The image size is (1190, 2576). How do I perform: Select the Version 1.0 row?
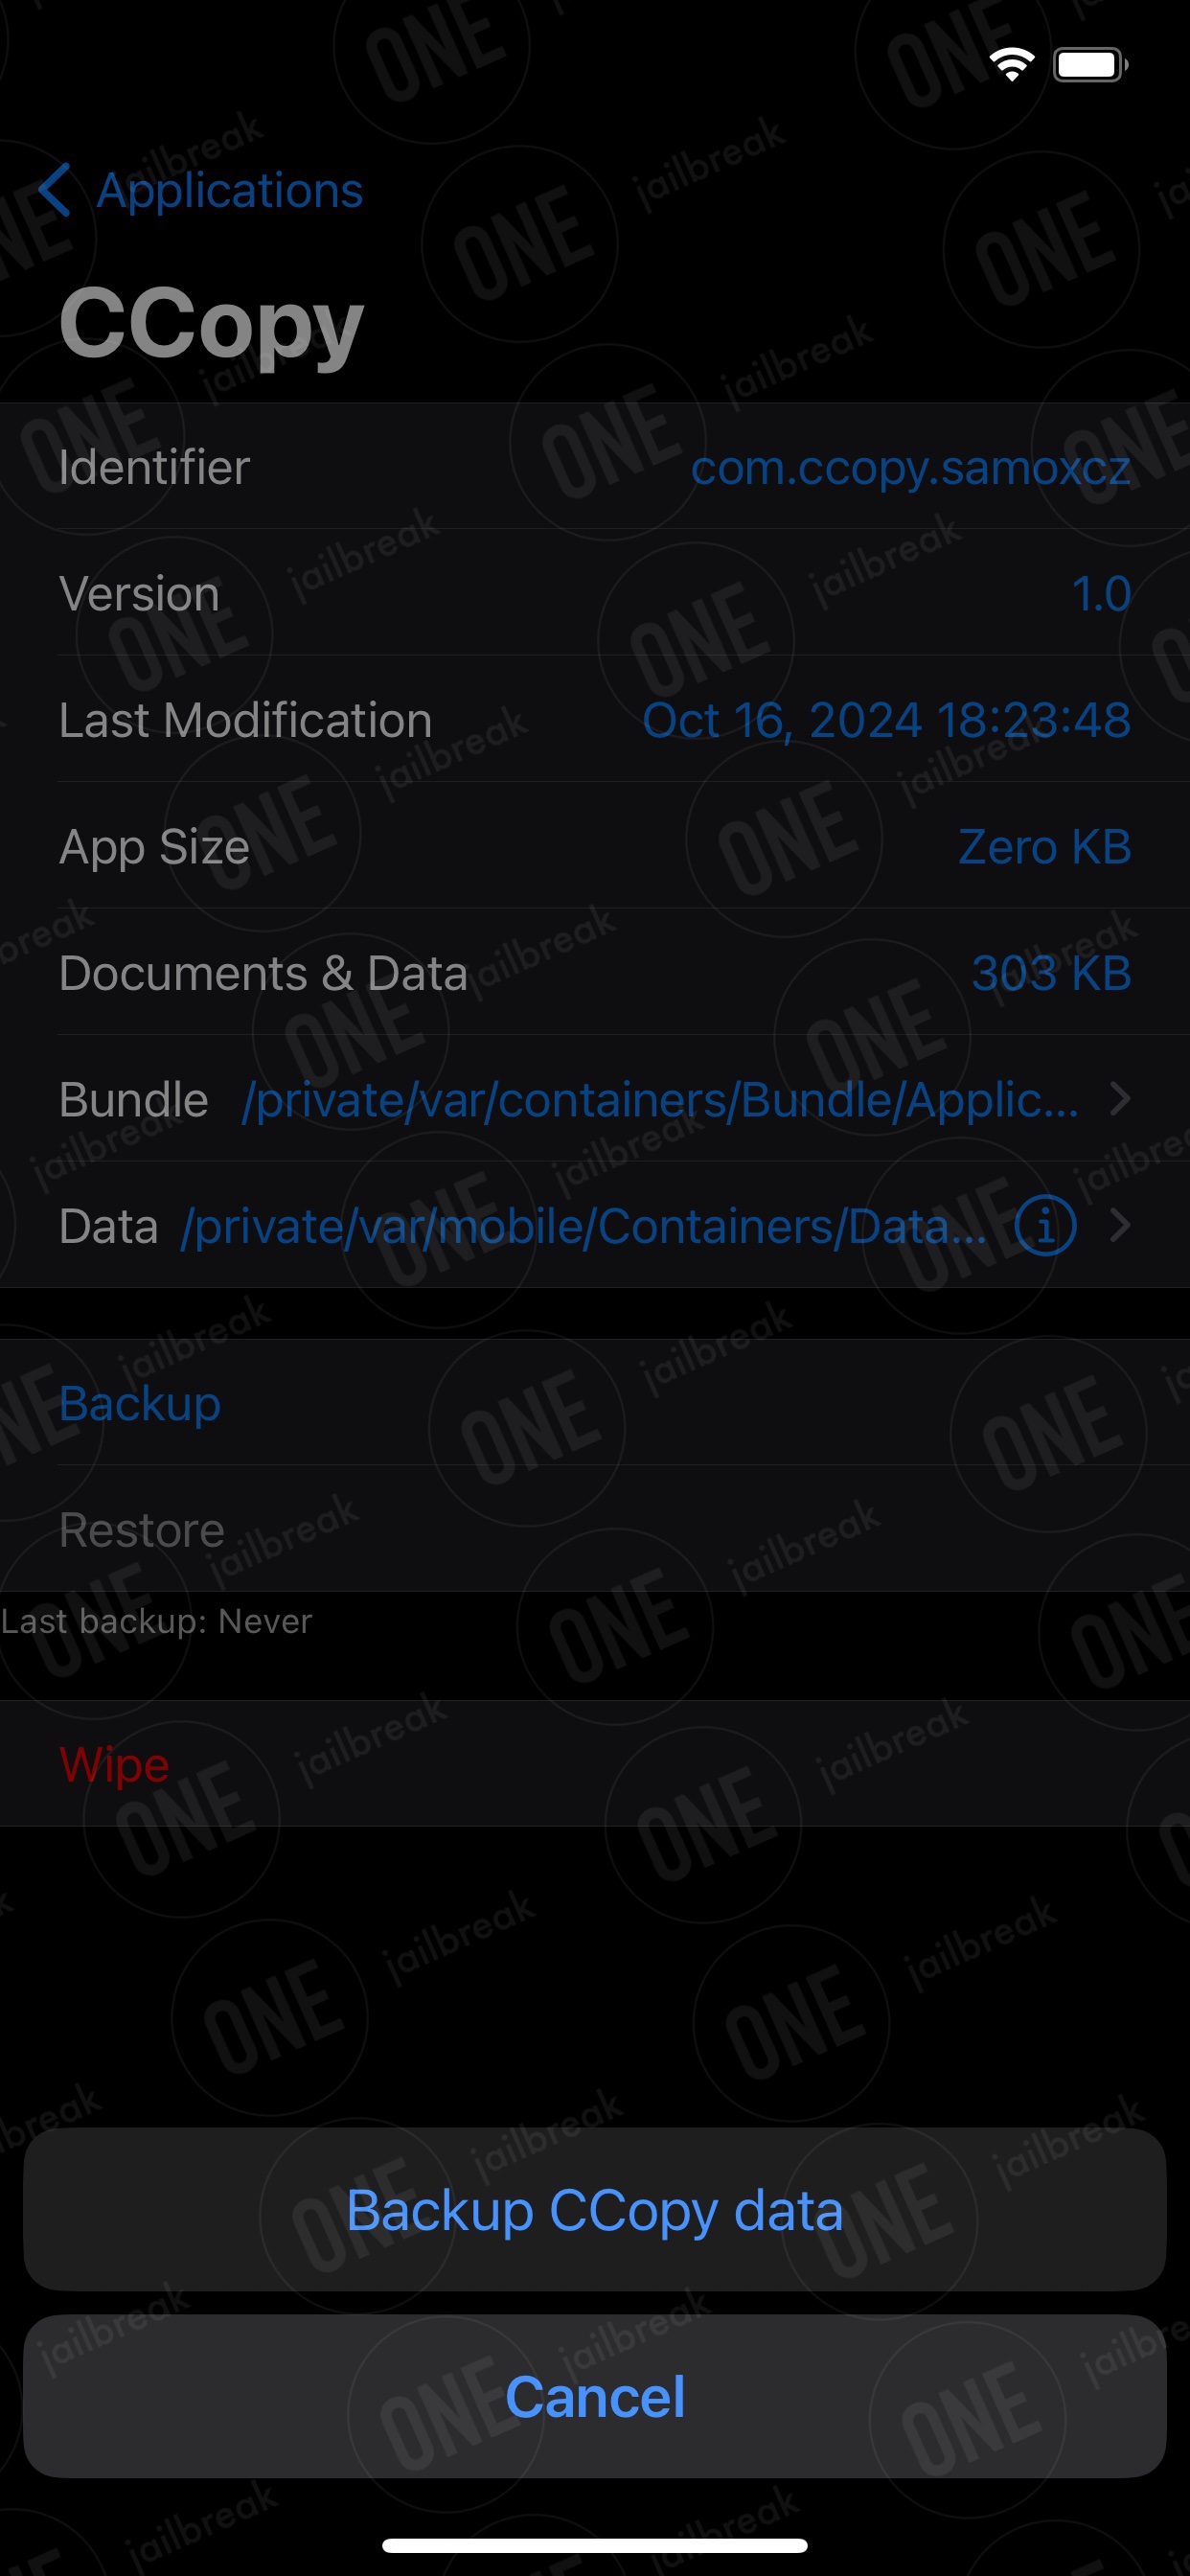pyautogui.click(x=595, y=593)
